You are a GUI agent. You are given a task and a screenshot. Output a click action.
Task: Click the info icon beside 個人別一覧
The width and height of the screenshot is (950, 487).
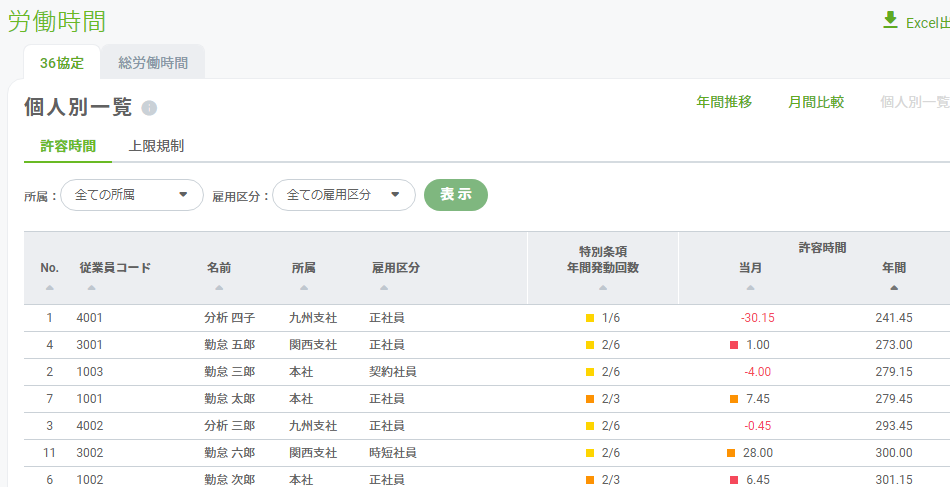coord(149,108)
